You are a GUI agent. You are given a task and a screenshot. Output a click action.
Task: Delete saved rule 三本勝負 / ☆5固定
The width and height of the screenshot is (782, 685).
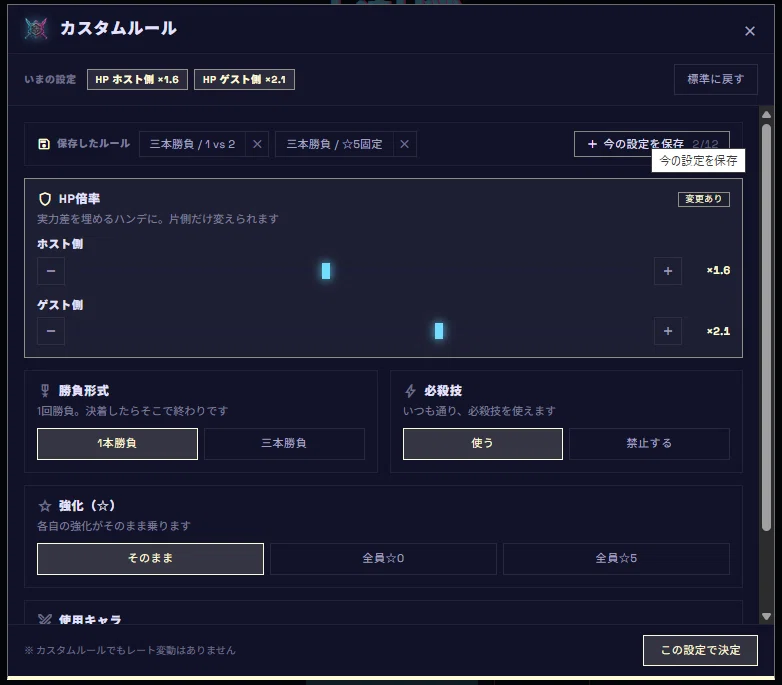[404, 144]
